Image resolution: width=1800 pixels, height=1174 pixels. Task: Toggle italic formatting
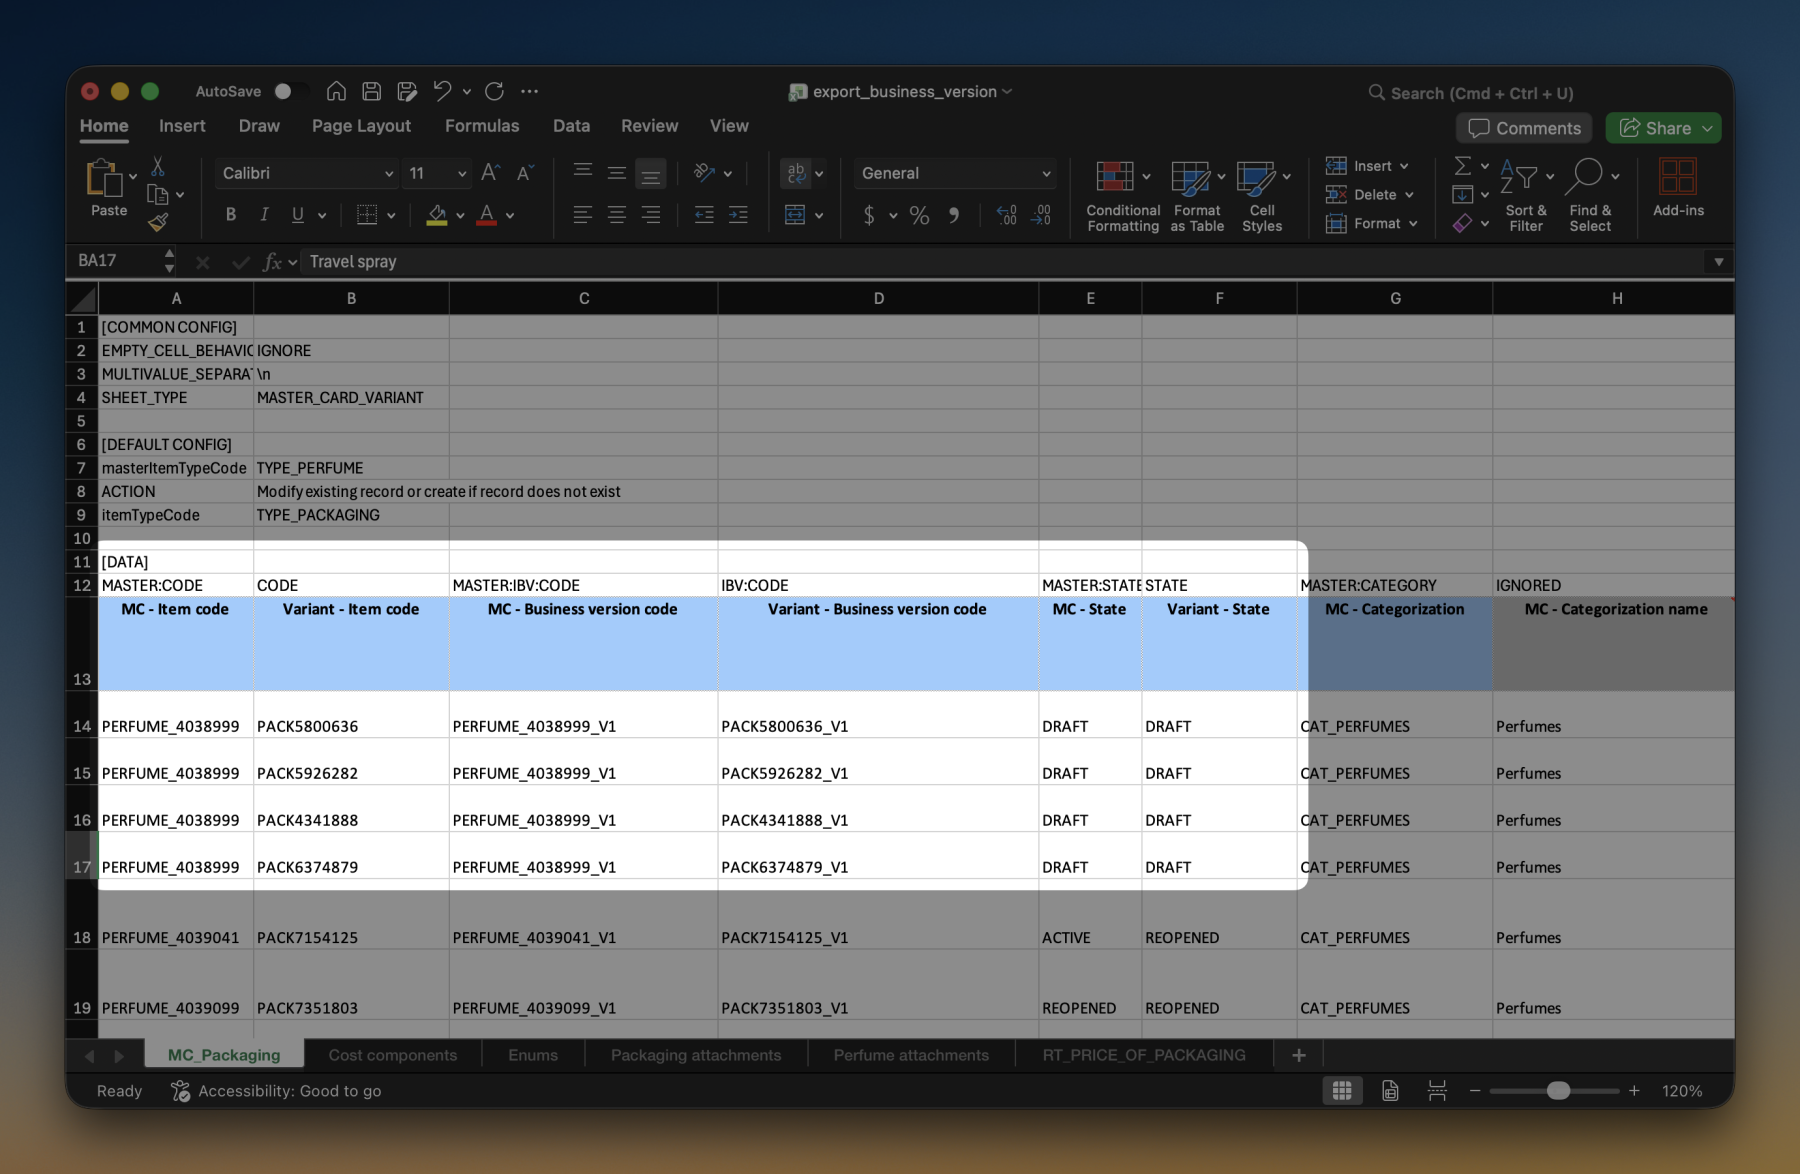pos(264,214)
